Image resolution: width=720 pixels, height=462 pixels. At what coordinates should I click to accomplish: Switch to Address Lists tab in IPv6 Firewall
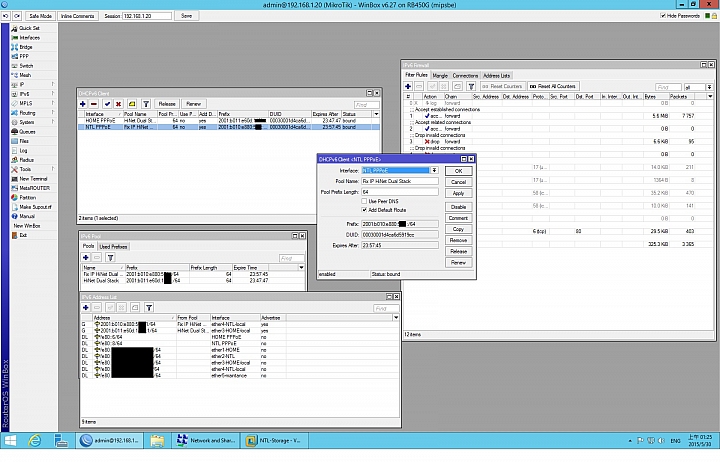[496, 75]
